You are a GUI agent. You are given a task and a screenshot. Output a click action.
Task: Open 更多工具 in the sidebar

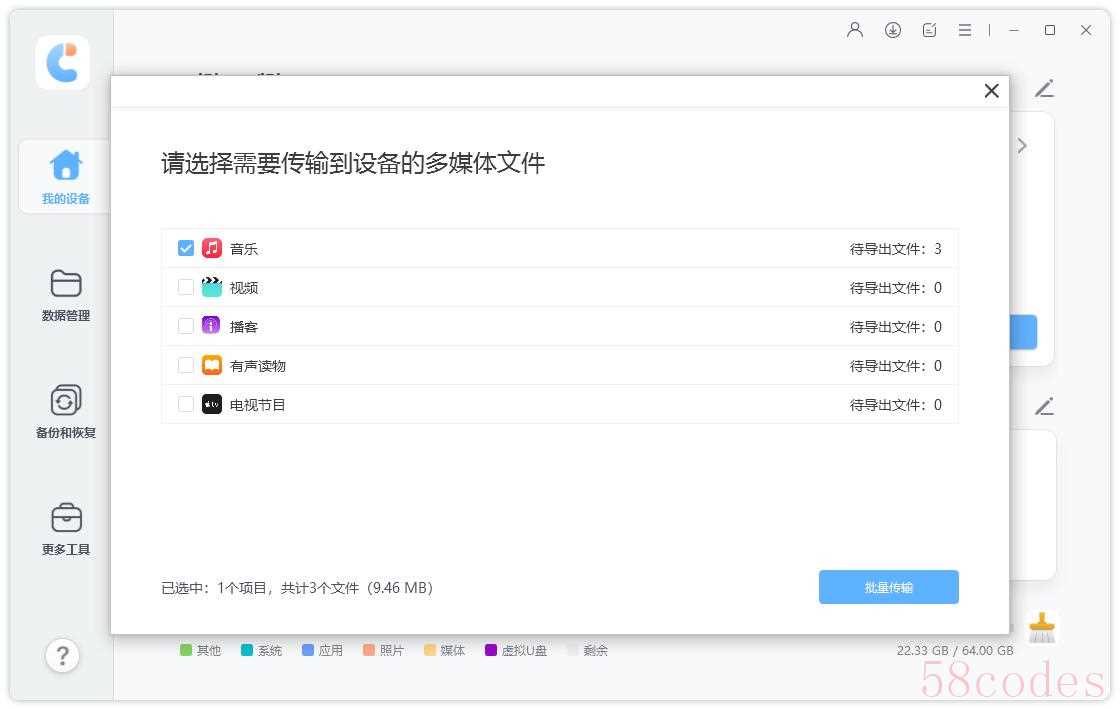(x=66, y=530)
